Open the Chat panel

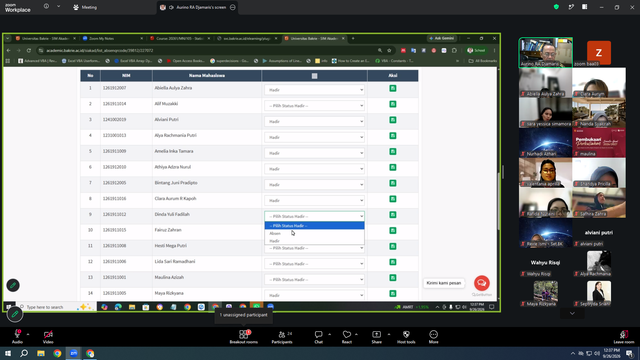coord(318,336)
